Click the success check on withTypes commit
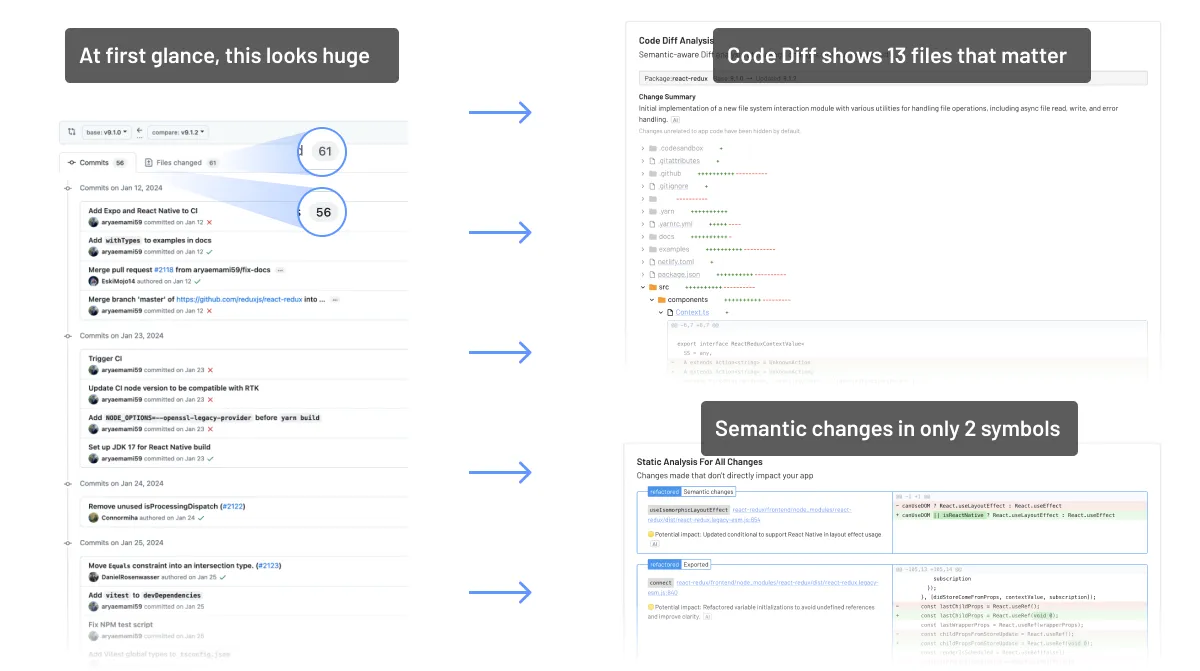 [209, 252]
